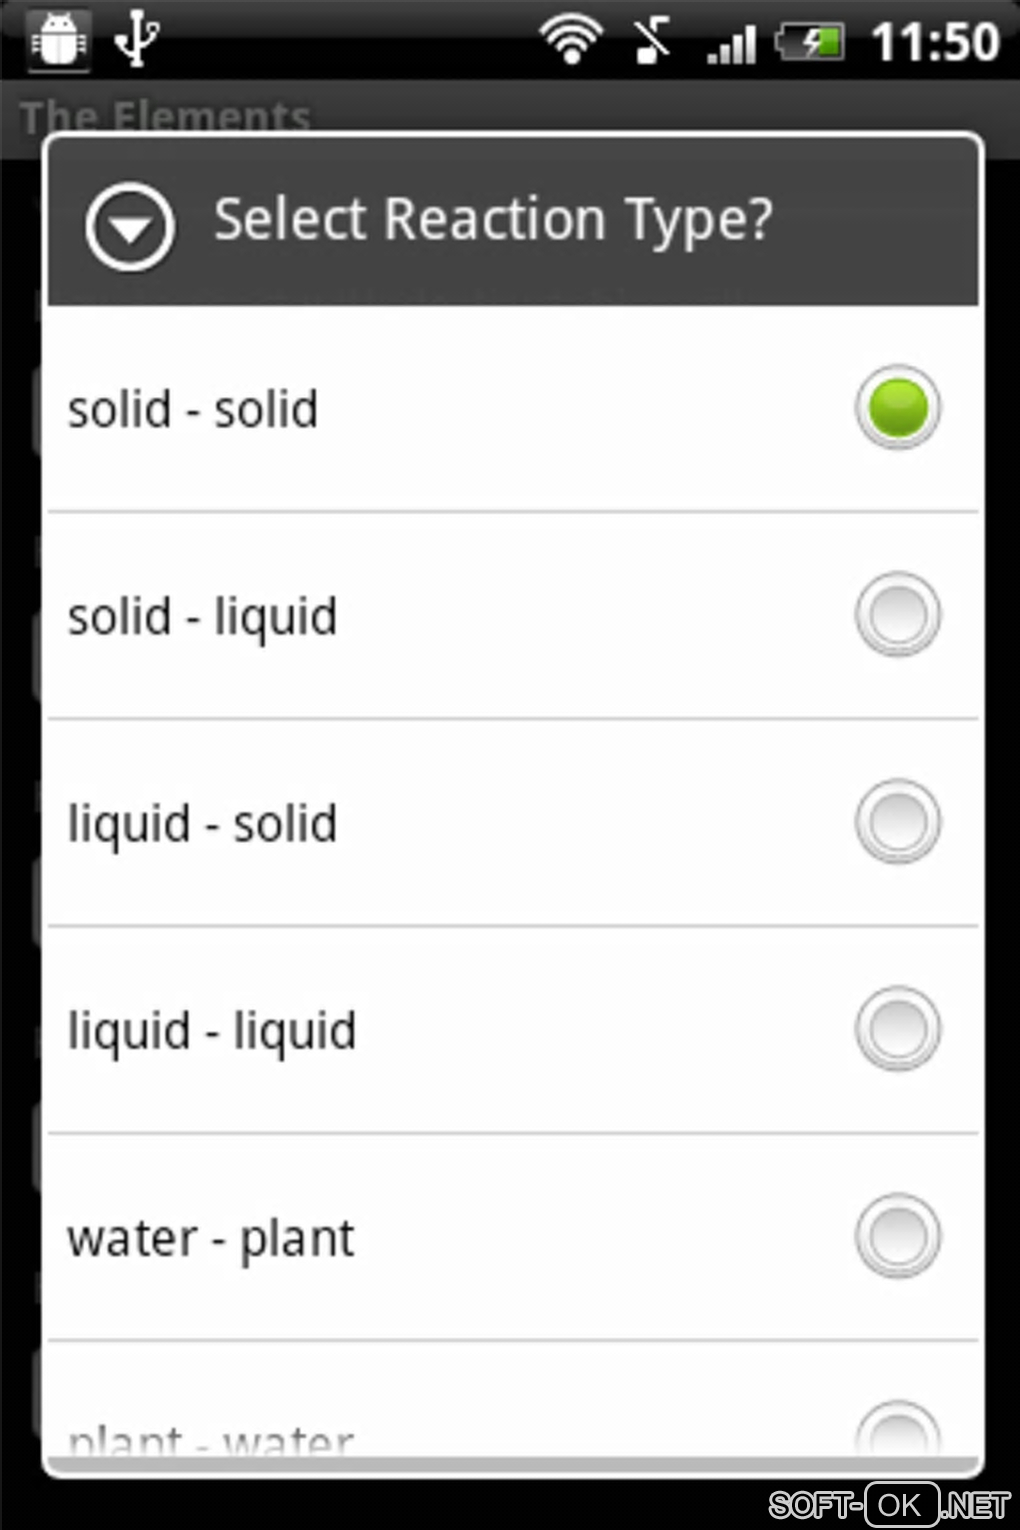The width and height of the screenshot is (1020, 1530).
Task: Click the 'Select Reaction Type?' dialog title
Action: (x=493, y=219)
